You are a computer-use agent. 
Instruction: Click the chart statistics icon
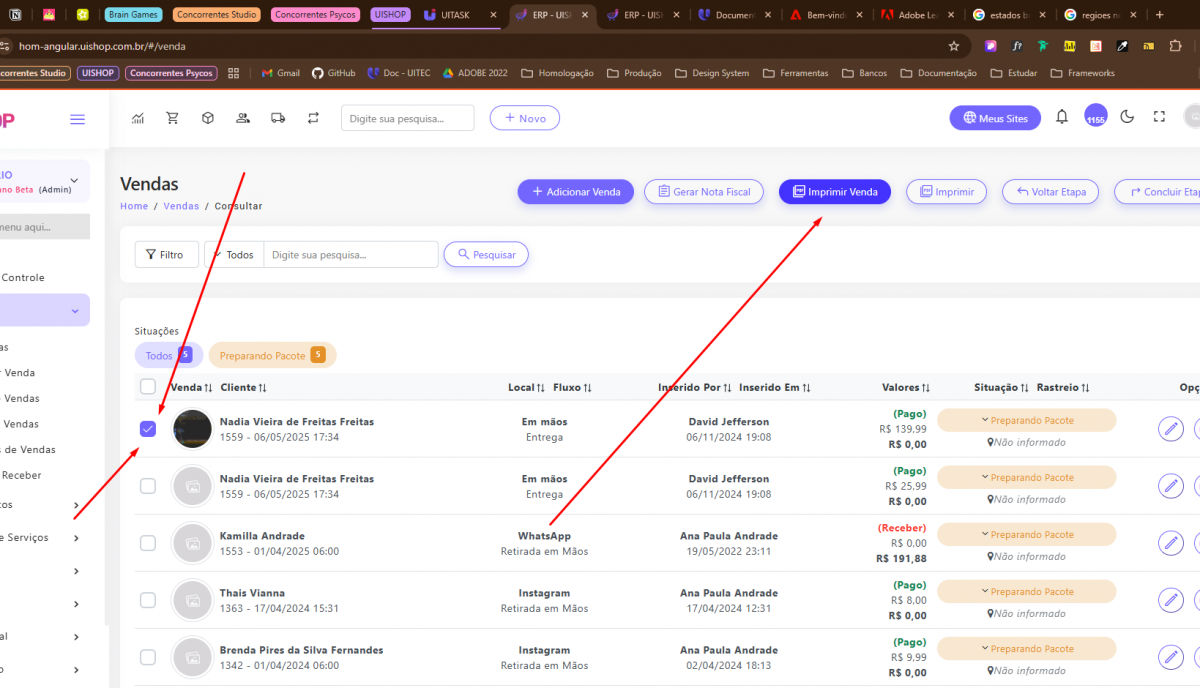tap(137, 118)
